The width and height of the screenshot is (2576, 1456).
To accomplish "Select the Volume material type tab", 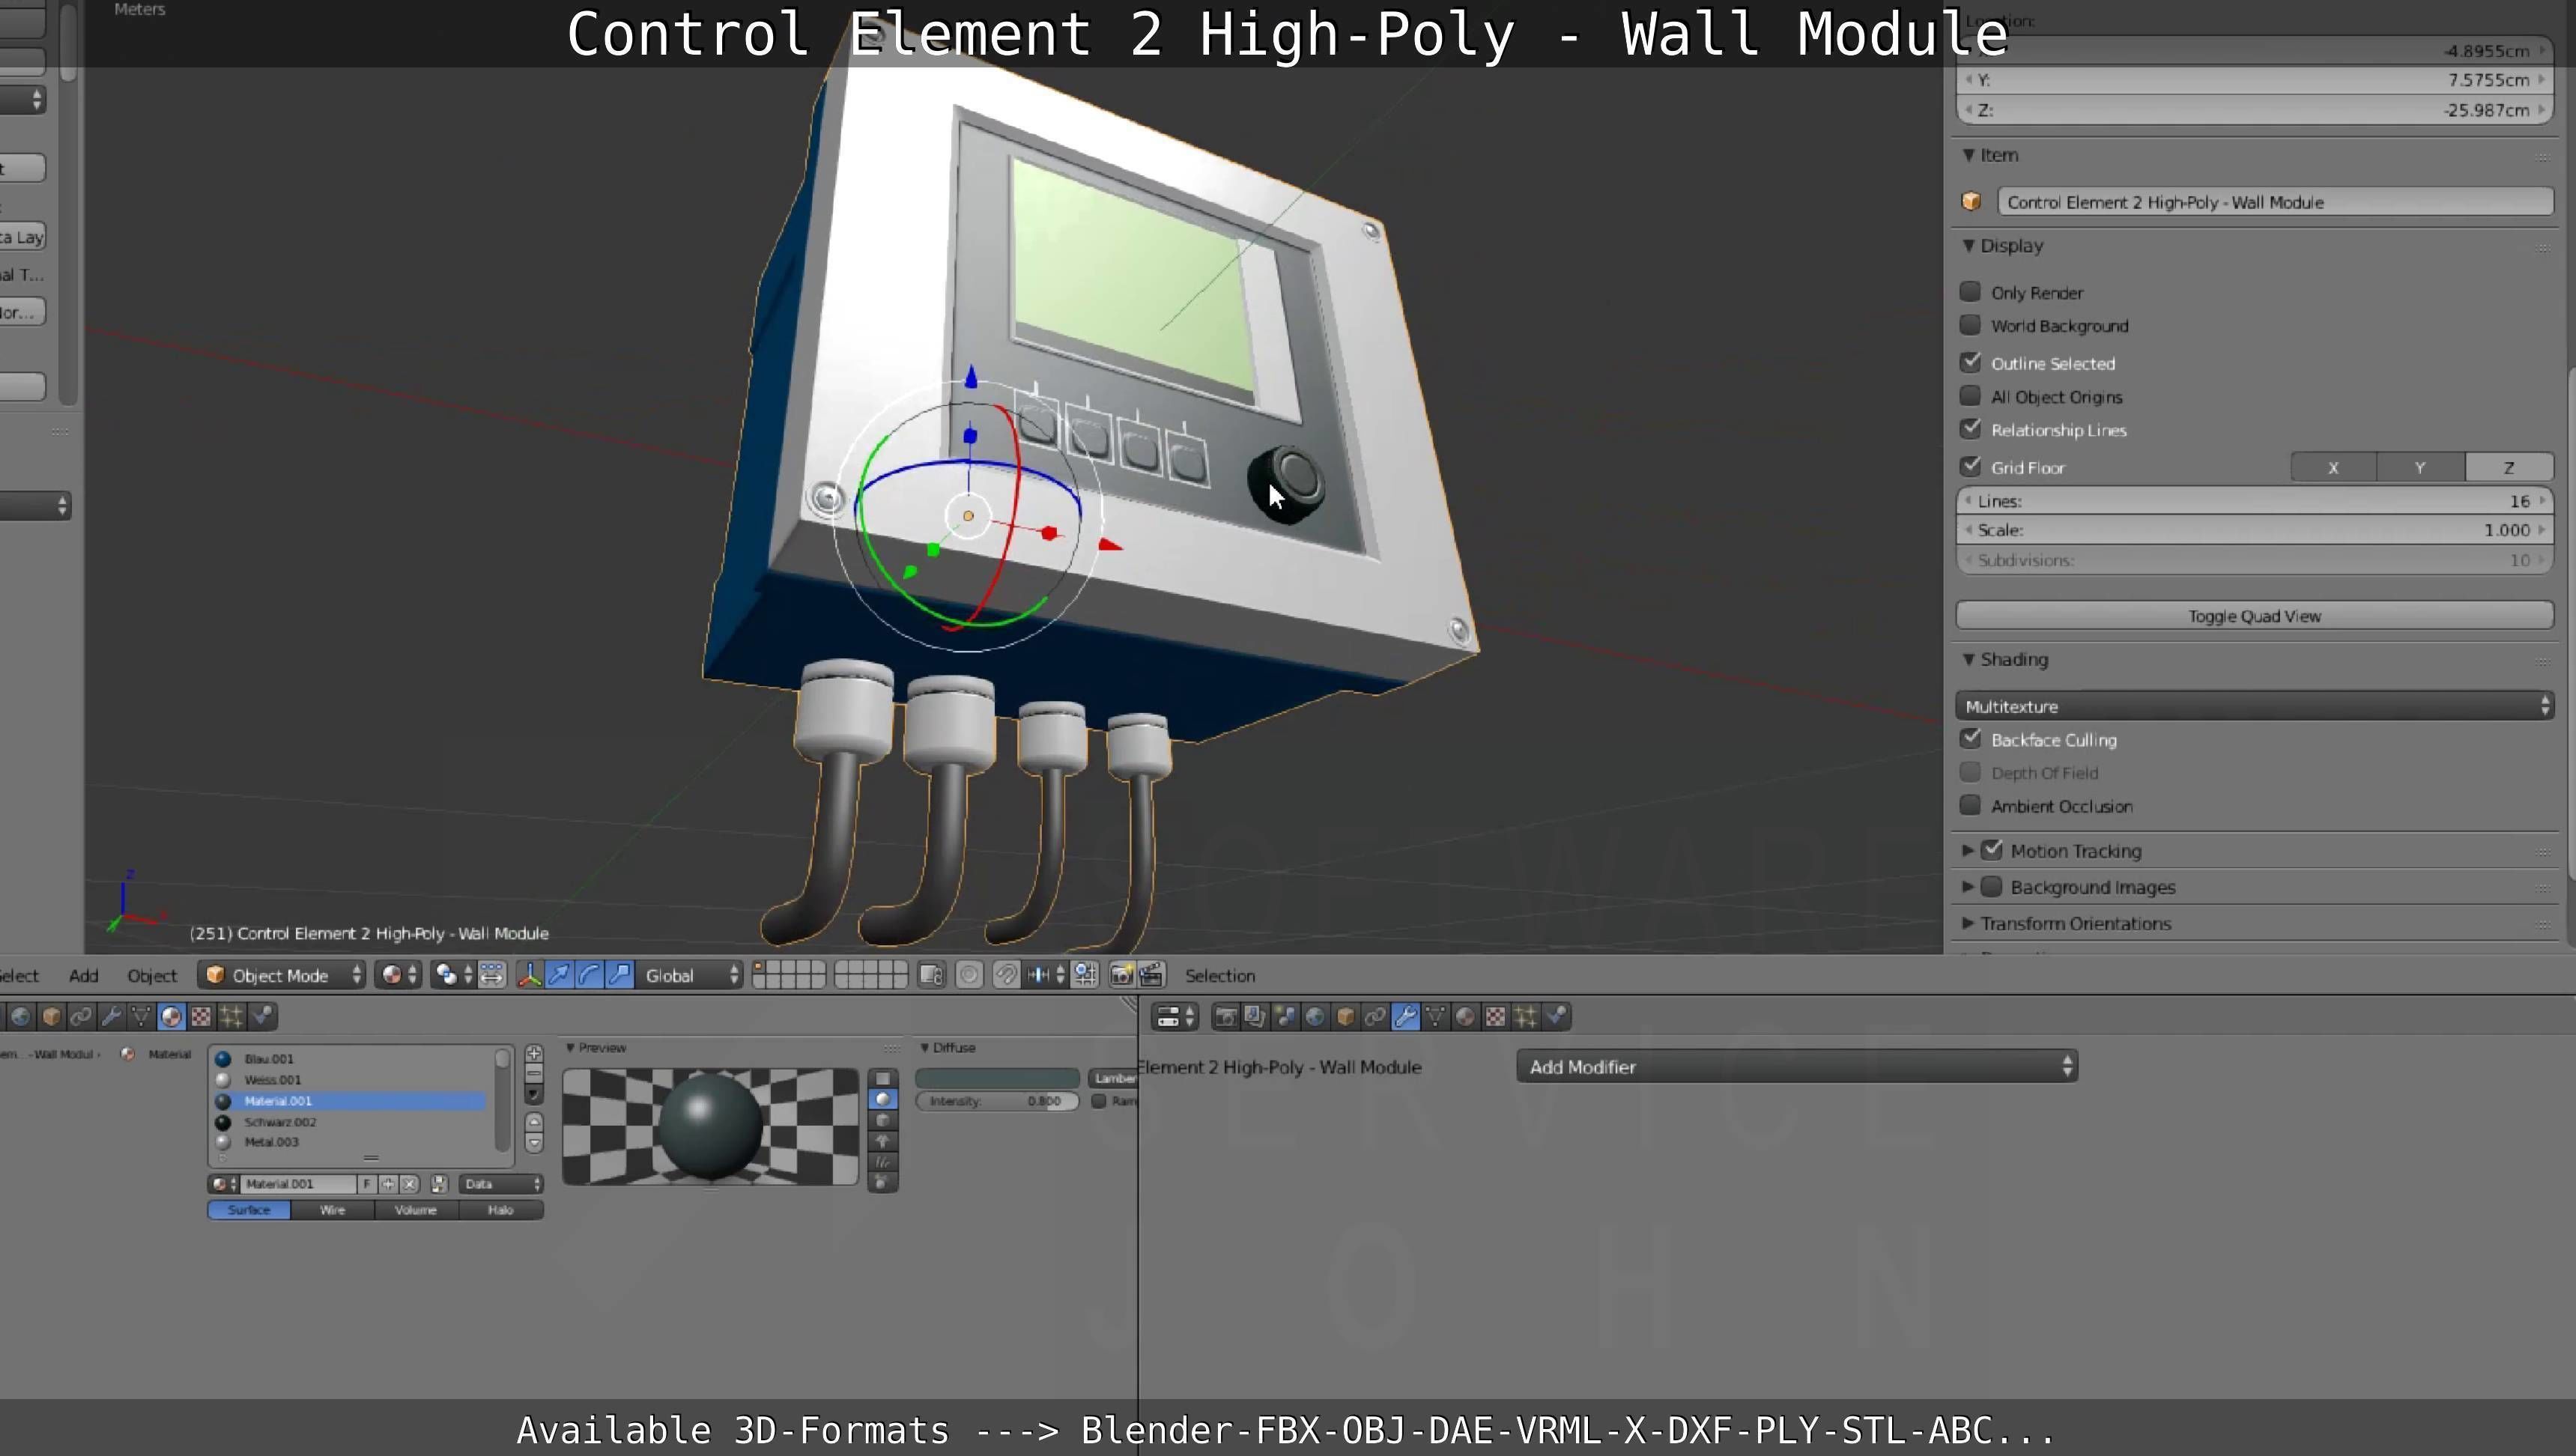I will [x=416, y=1210].
